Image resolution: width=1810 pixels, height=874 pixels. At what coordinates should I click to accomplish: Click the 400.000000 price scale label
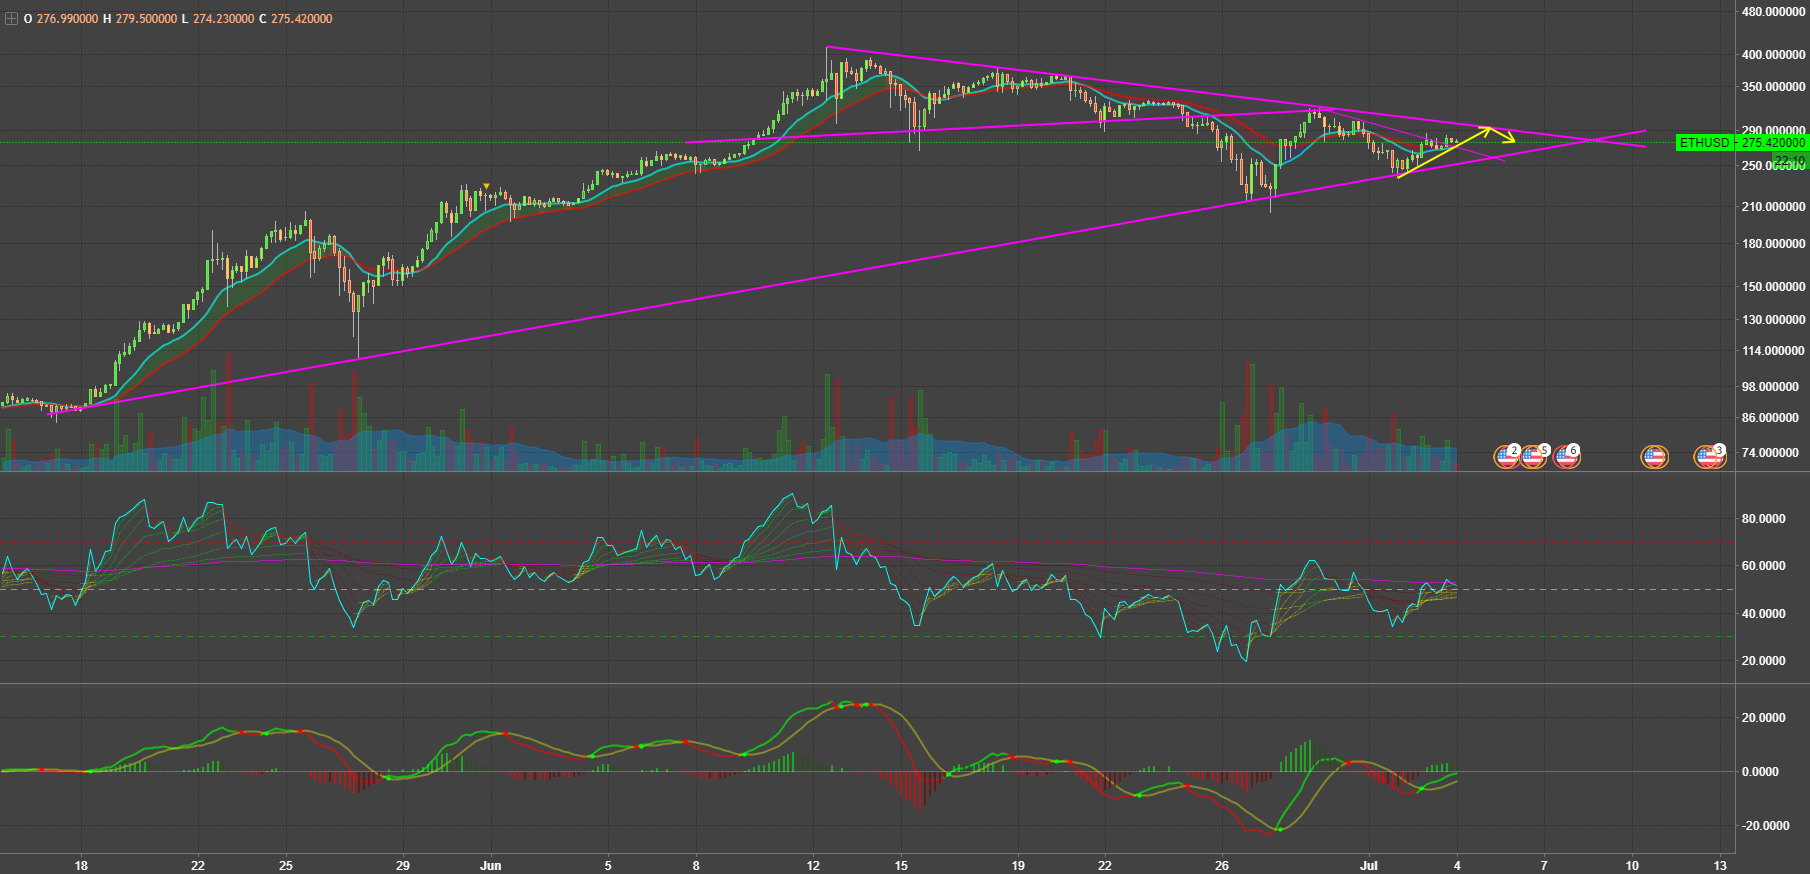tap(1772, 55)
